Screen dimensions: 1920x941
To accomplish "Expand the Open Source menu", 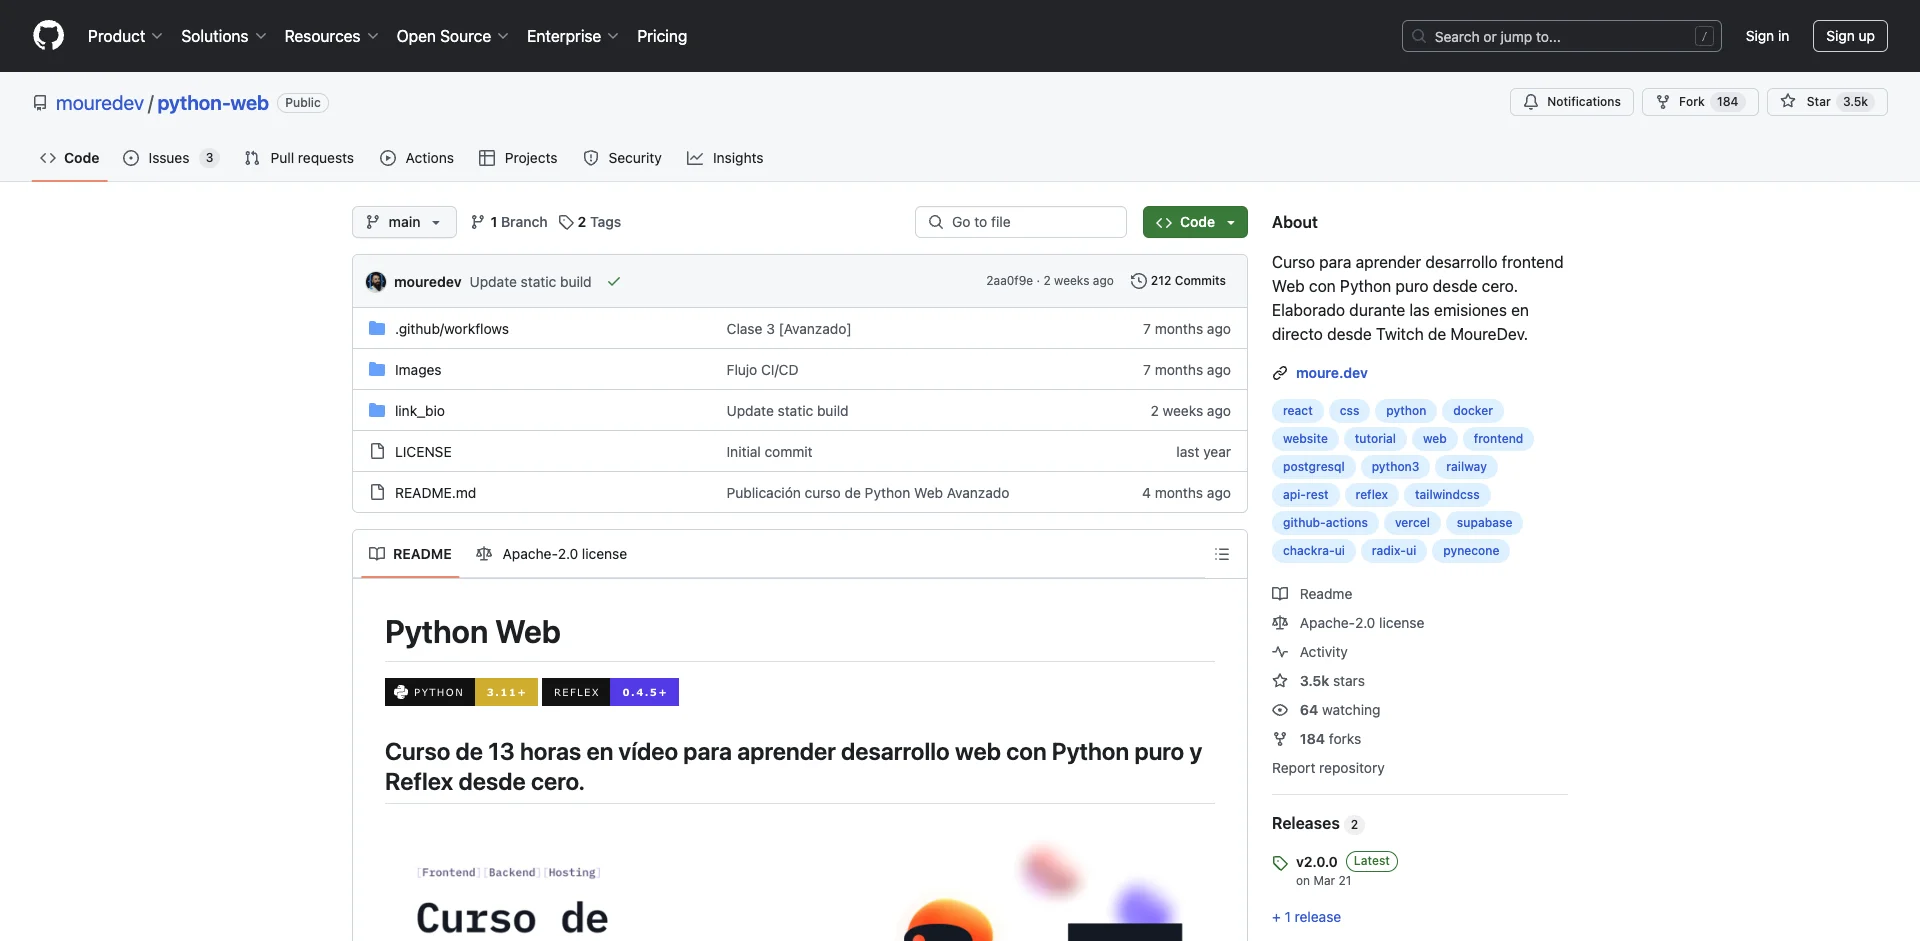I will 452,36.
